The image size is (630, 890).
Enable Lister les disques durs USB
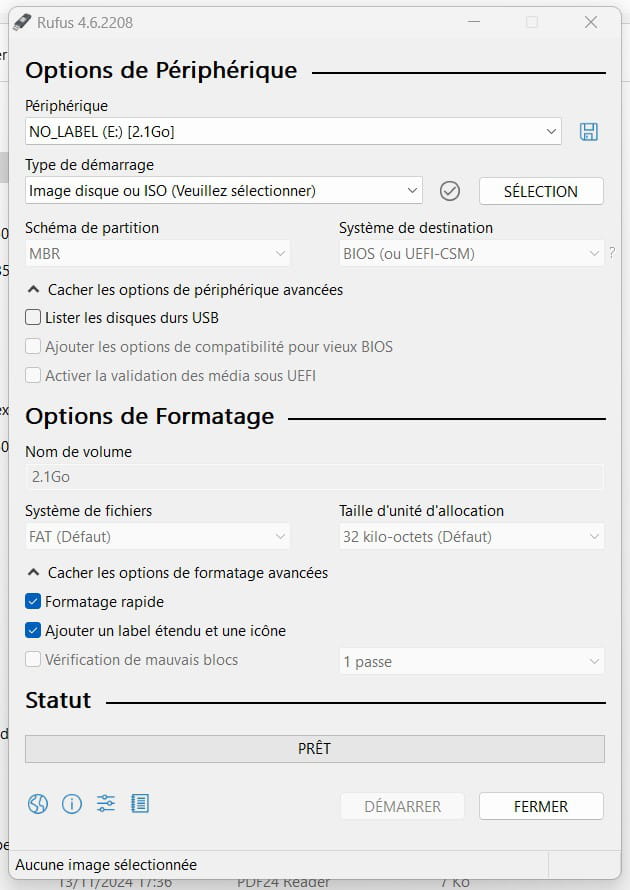[x=33, y=317]
